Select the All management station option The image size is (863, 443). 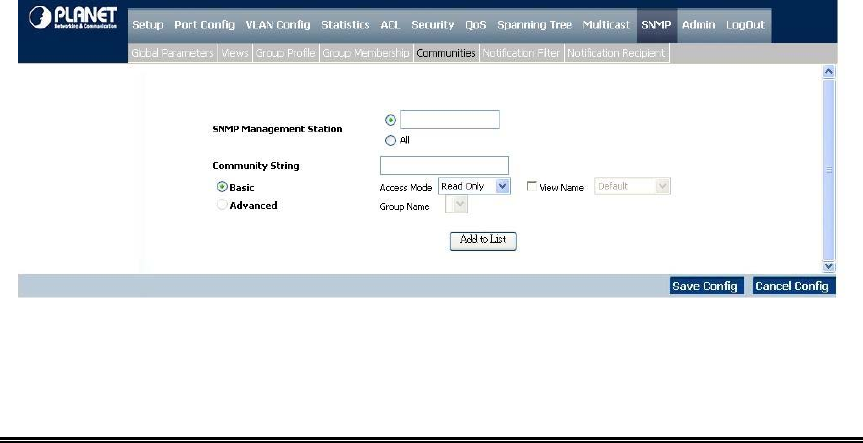tap(391, 140)
